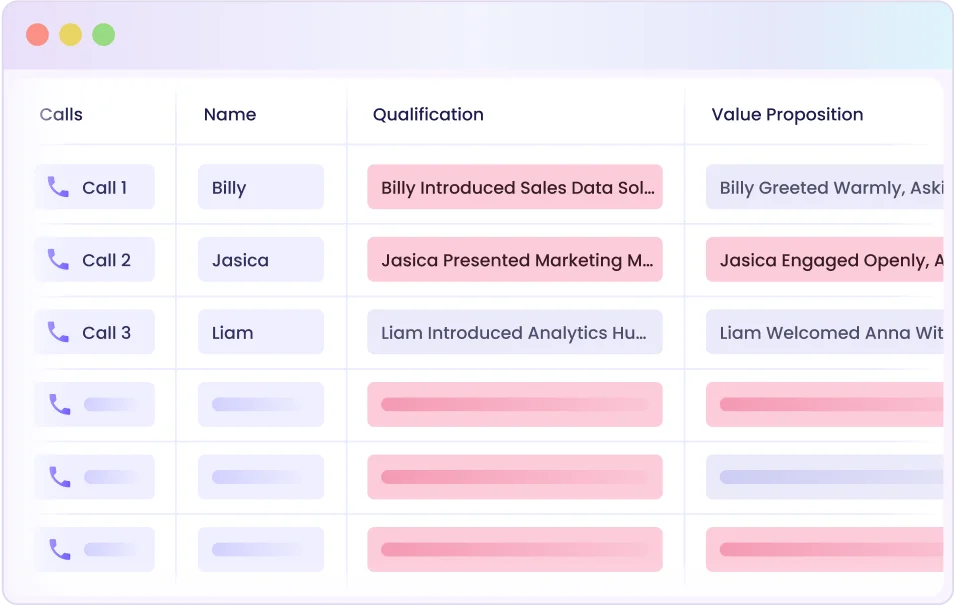The height and width of the screenshot is (605, 954).
Task: Click the phone icon for Call 1
Action: 59,187
